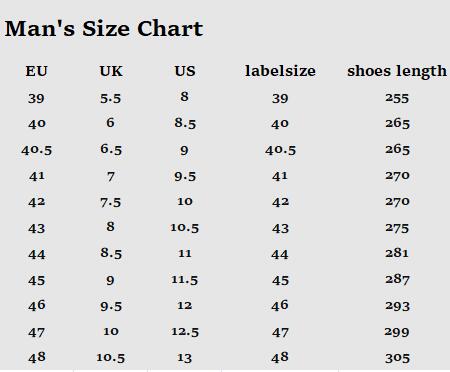Select the EU column header
Screen dimensions: 450x372
(x=37, y=71)
